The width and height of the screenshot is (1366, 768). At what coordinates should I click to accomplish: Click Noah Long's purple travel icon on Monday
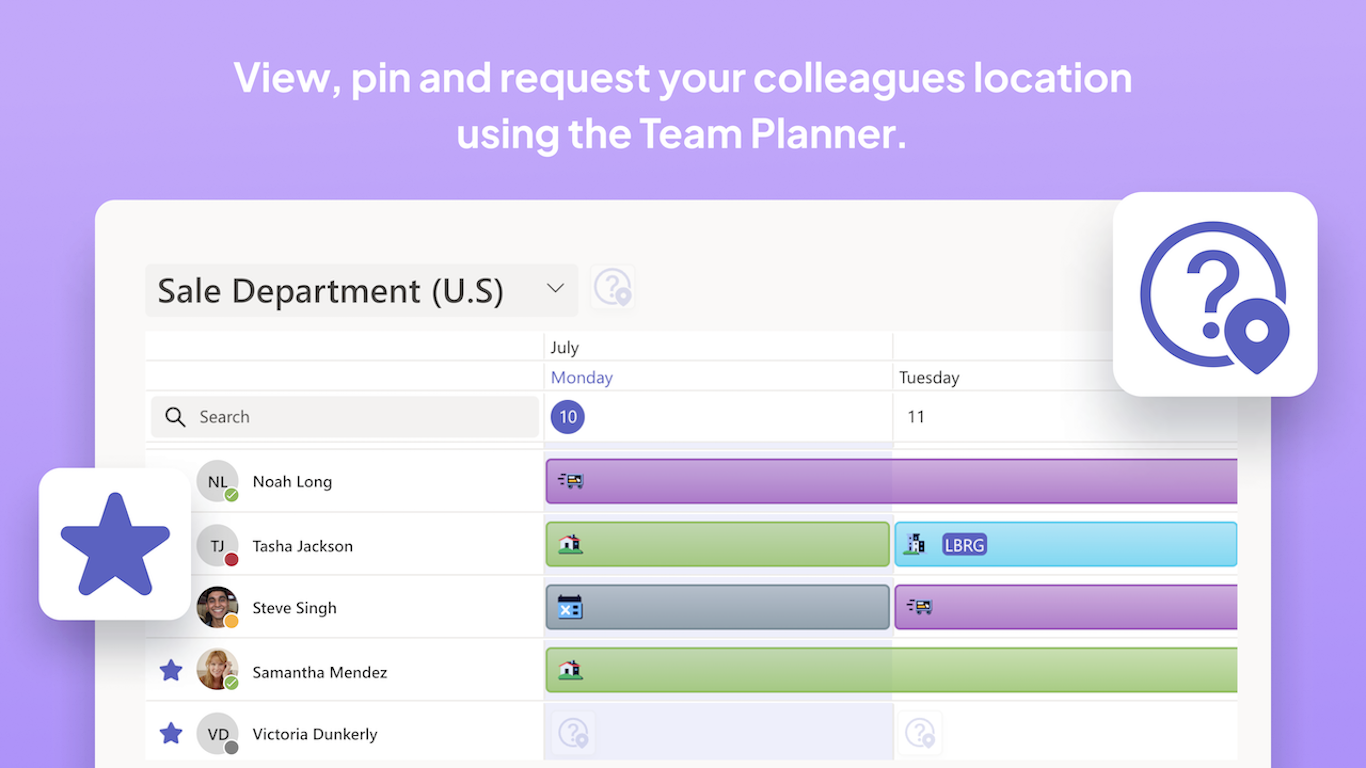tap(570, 481)
